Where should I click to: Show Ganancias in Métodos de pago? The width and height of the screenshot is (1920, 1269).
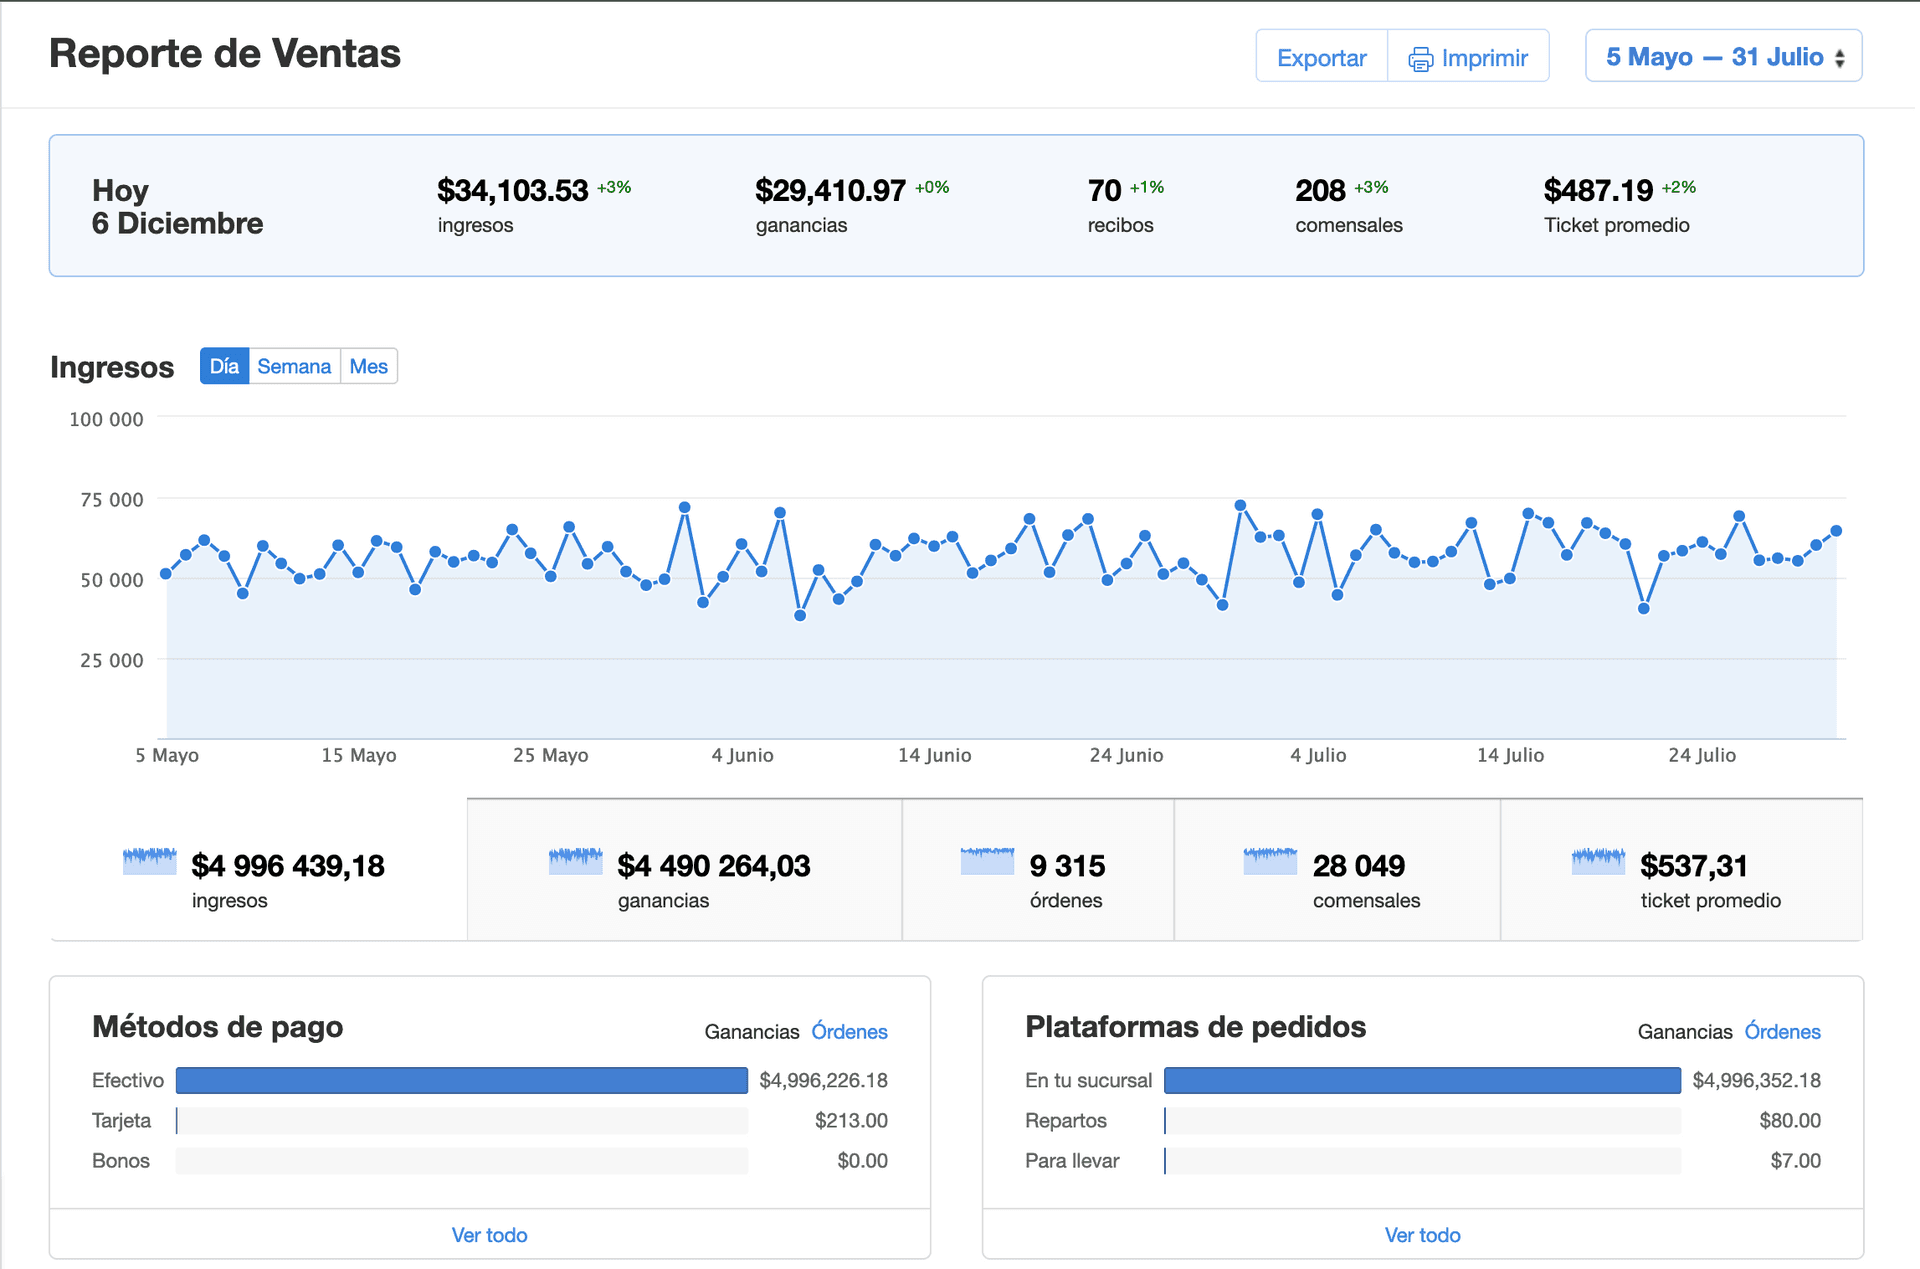click(752, 1031)
